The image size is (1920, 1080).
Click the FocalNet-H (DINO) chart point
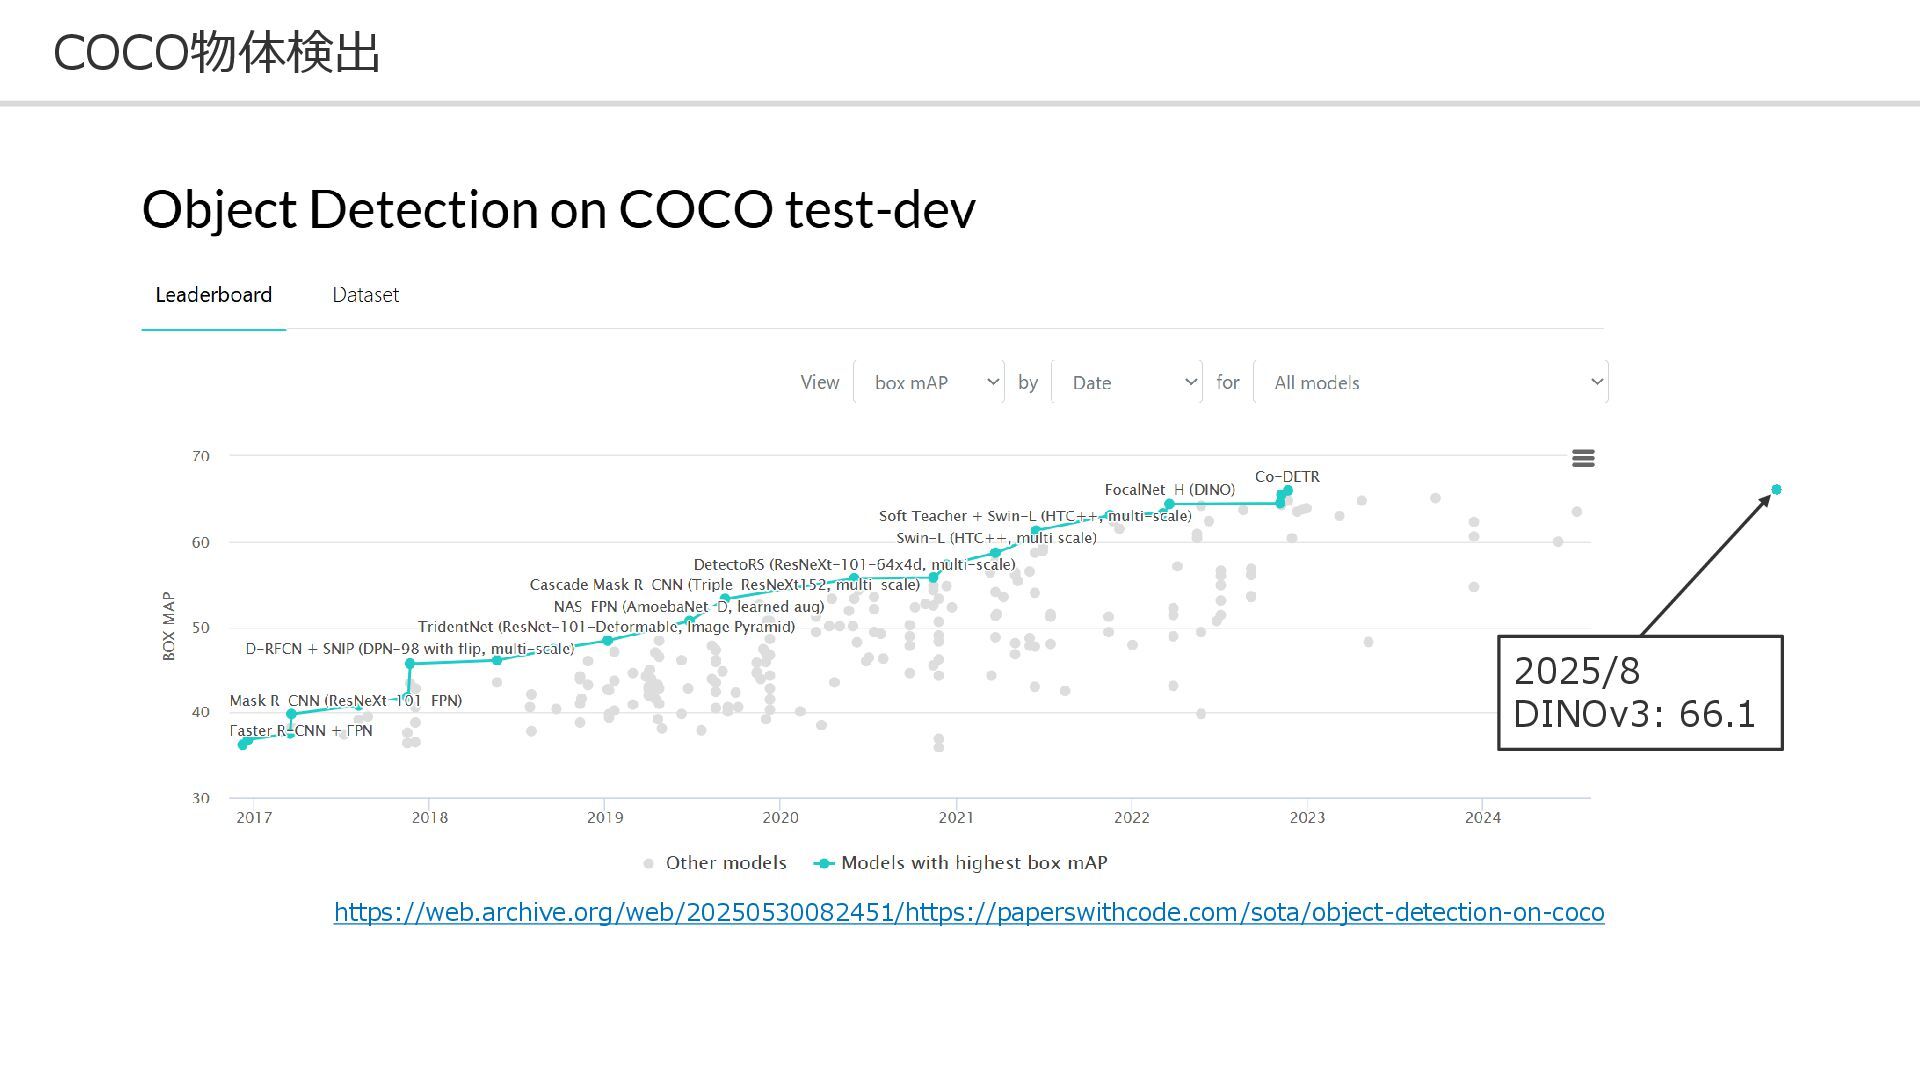[1169, 504]
